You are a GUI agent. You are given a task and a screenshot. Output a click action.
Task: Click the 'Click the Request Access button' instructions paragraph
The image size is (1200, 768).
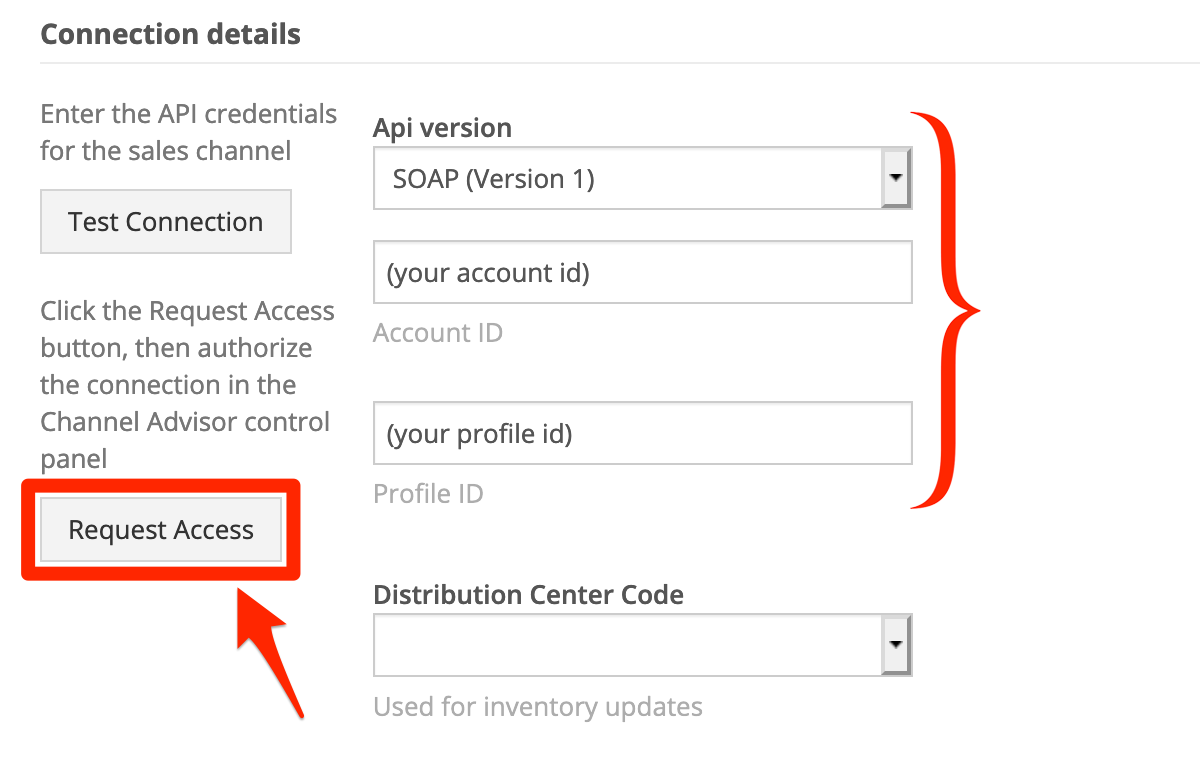point(187,385)
